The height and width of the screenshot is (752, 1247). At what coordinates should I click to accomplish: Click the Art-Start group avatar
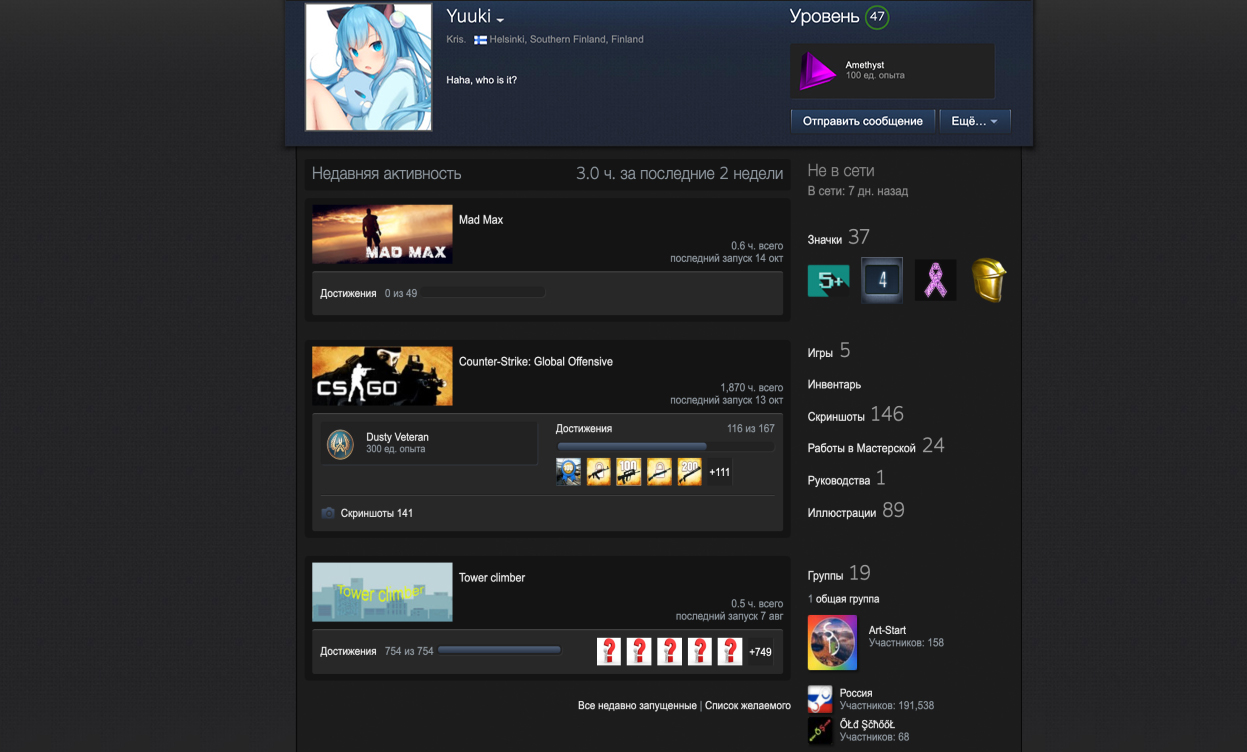(833, 643)
